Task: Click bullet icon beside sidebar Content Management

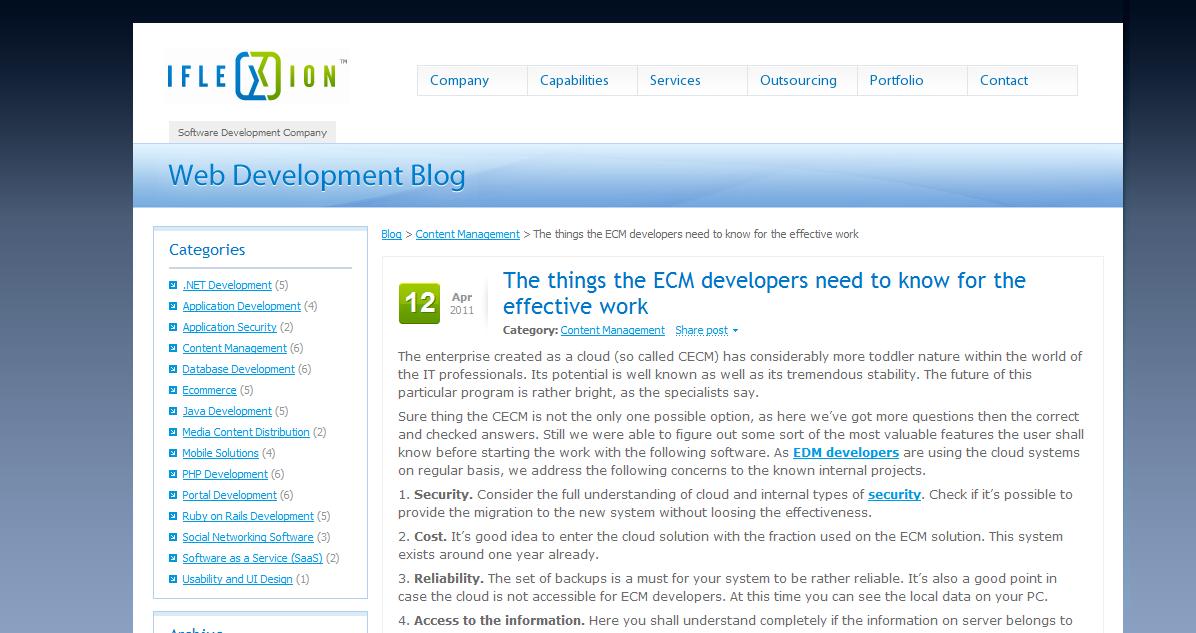Action: (173, 348)
